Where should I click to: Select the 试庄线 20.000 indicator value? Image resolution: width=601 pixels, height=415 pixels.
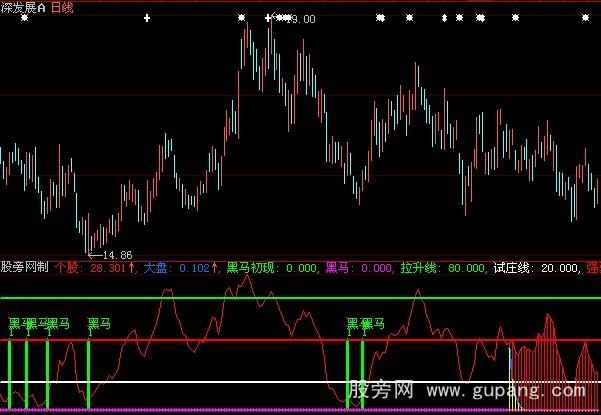pos(536,267)
